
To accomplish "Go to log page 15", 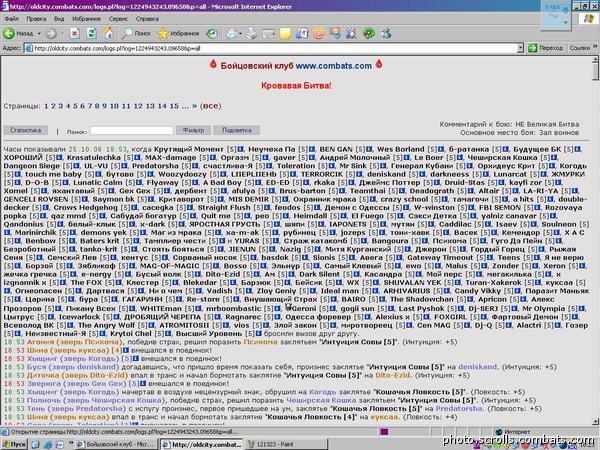I will pos(174,106).
